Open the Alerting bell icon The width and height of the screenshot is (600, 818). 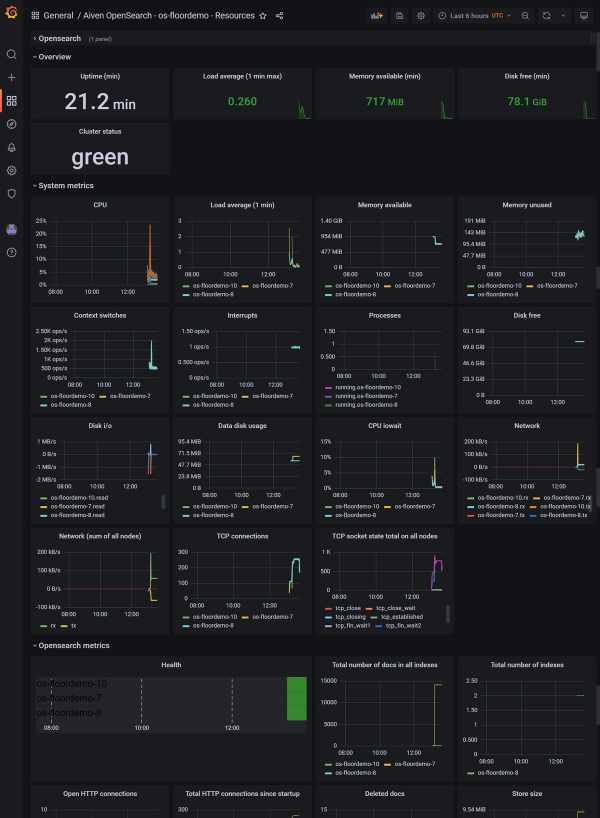click(x=11, y=147)
